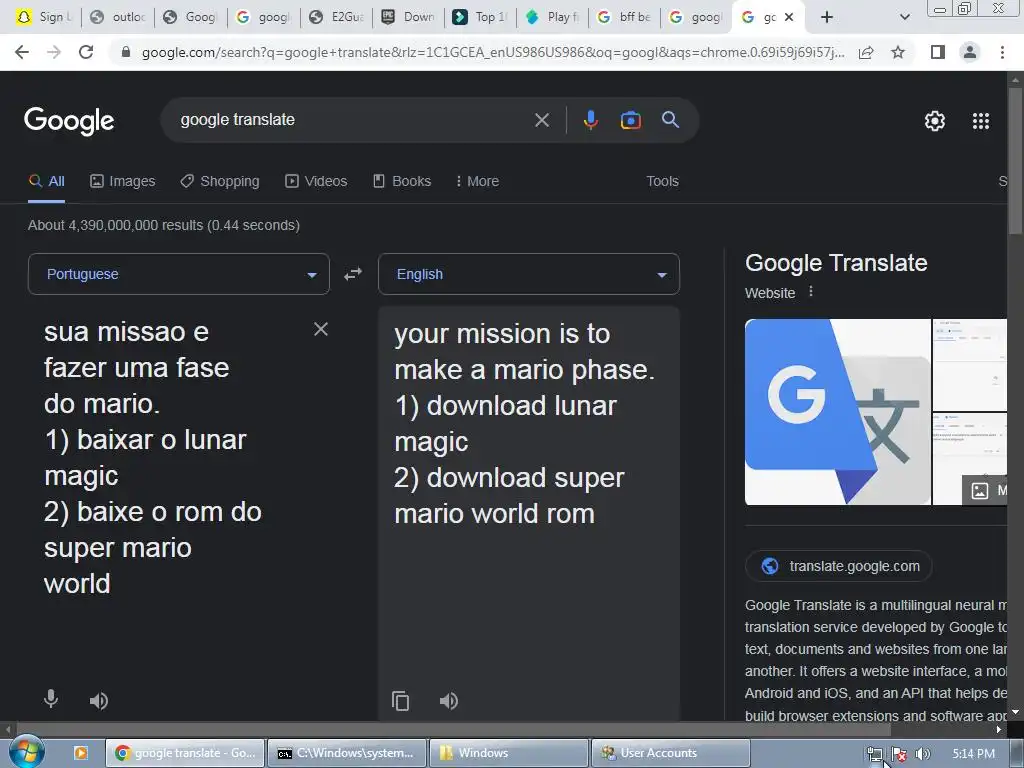Image resolution: width=1024 pixels, height=768 pixels.
Task: Switch to the Videos results tab
Action: click(x=316, y=181)
